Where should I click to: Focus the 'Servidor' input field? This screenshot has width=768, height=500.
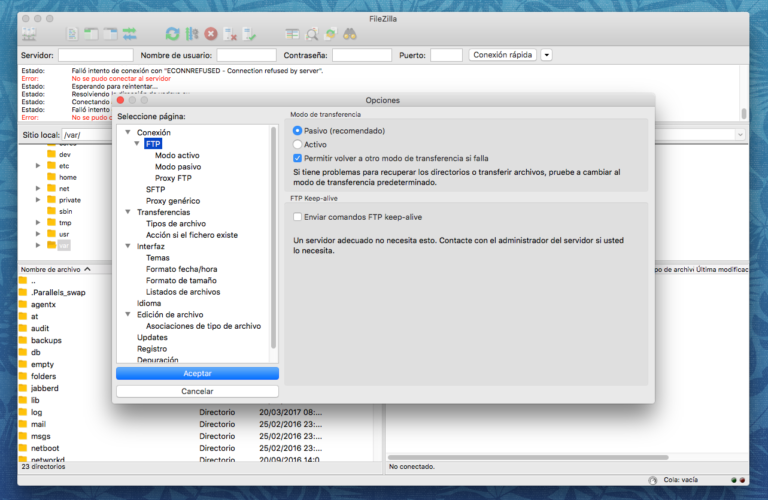pyautogui.click(x=96, y=55)
